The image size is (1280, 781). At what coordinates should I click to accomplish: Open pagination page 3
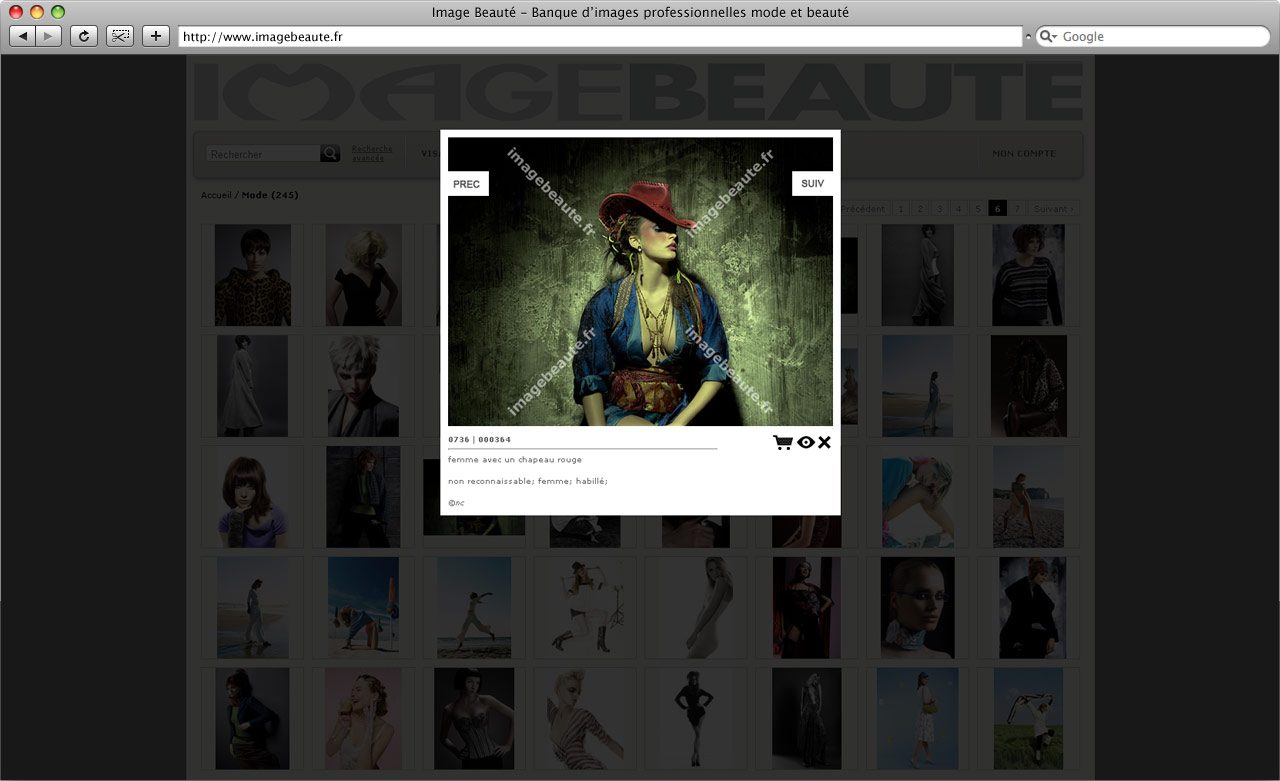pyautogui.click(x=940, y=209)
